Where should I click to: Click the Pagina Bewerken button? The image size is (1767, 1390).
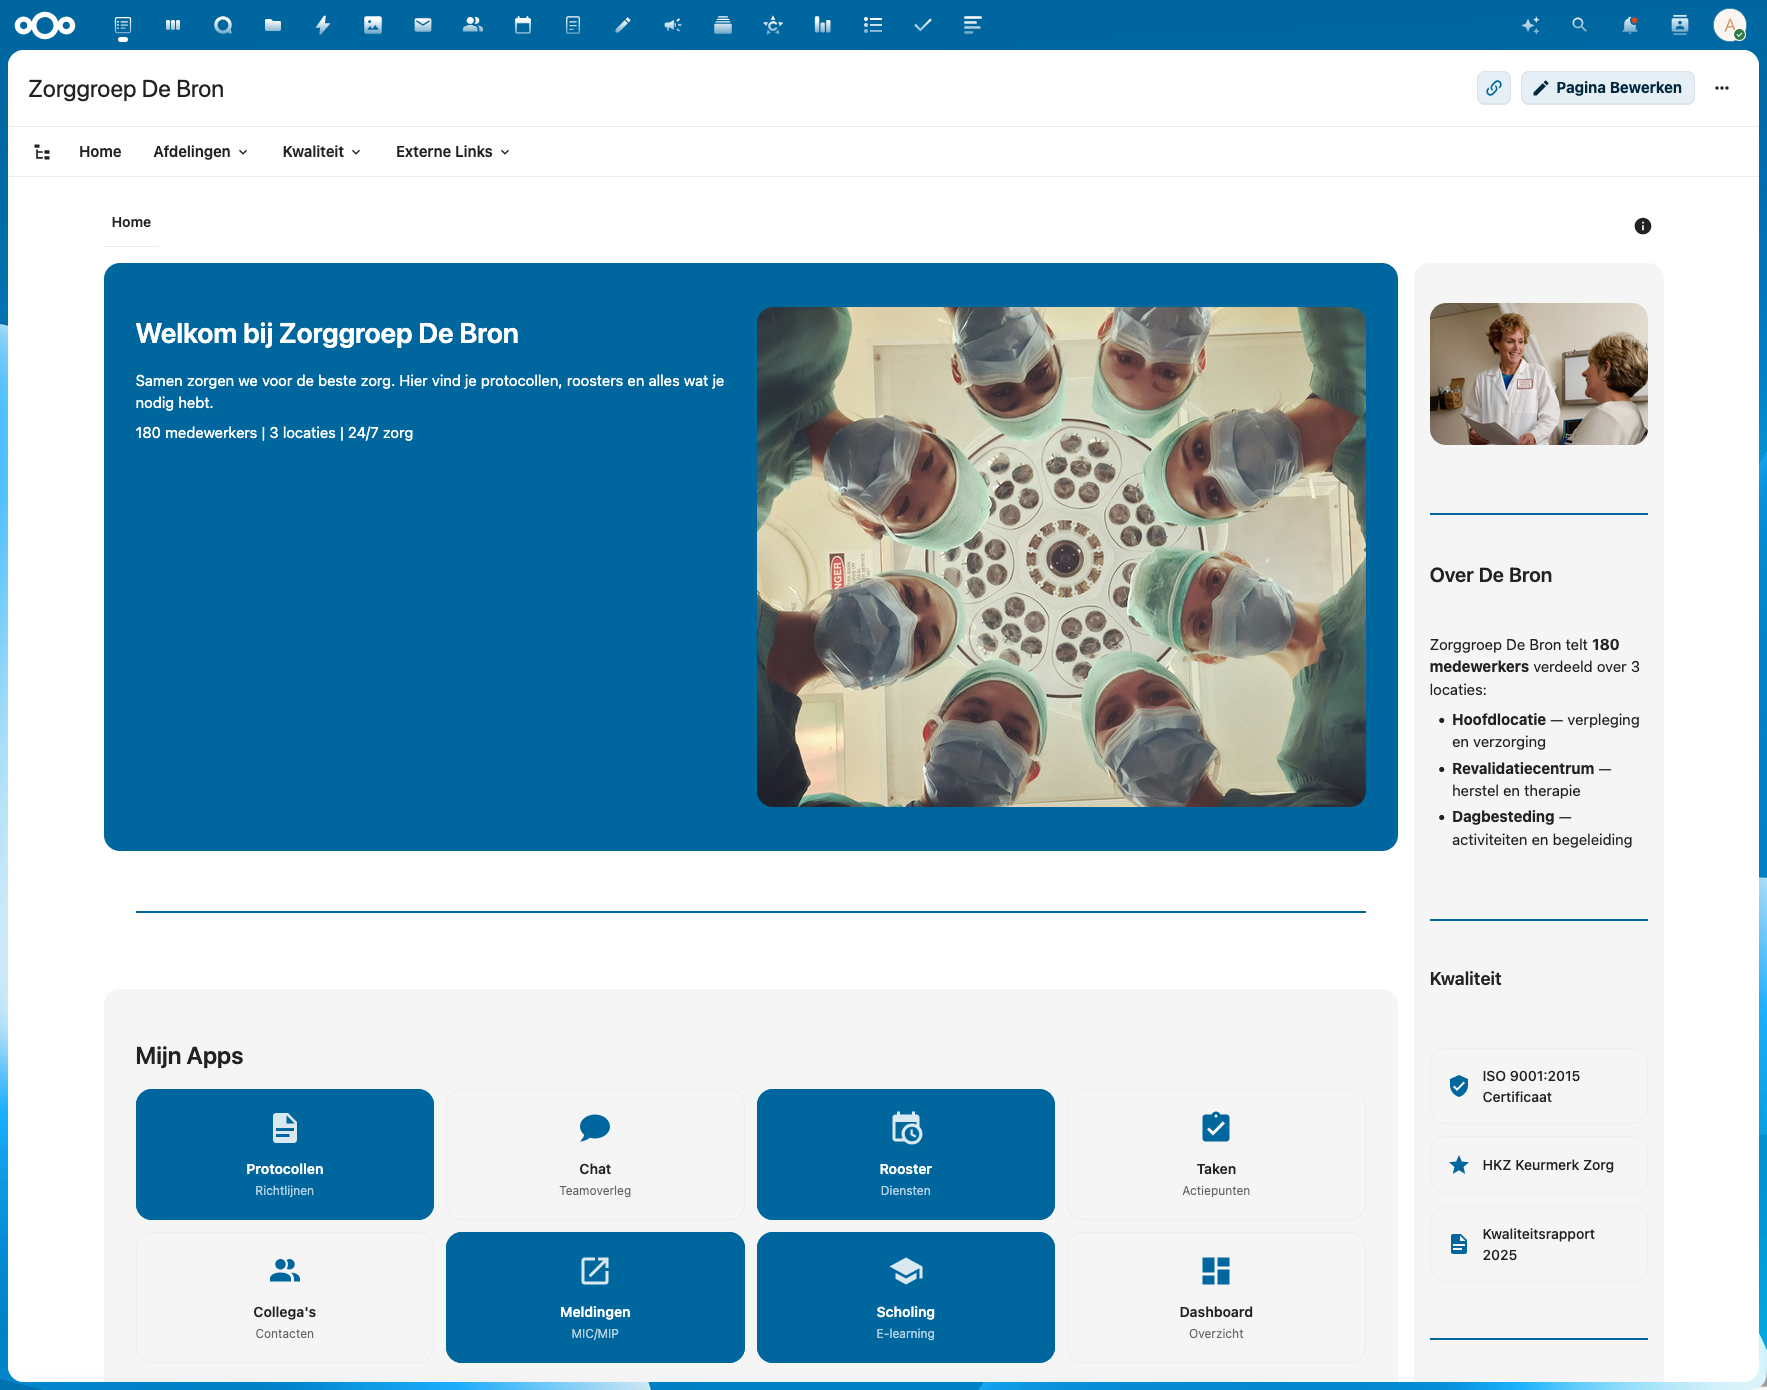coord(1608,88)
